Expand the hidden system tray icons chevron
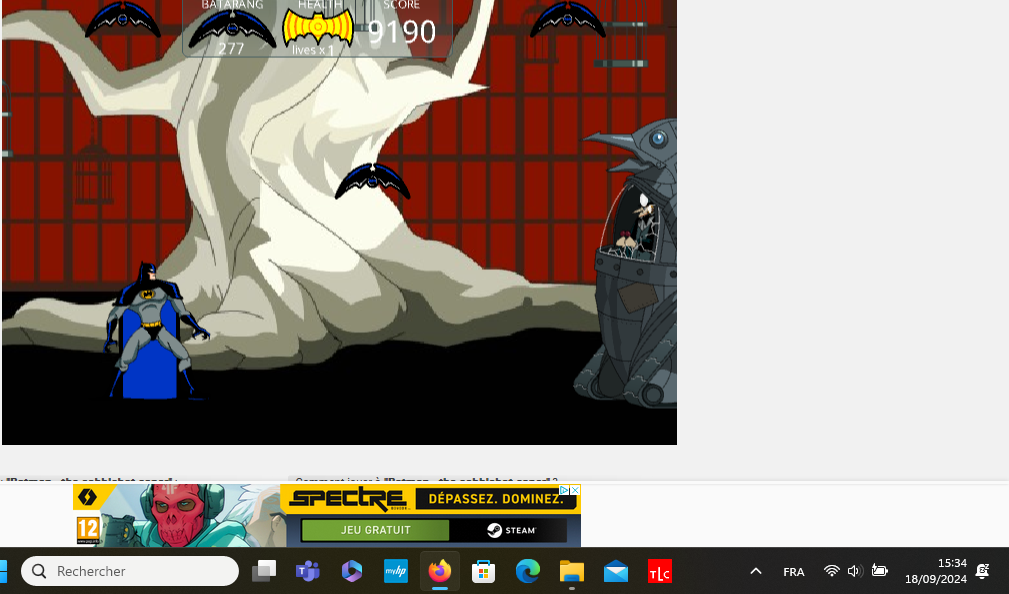 [756, 571]
